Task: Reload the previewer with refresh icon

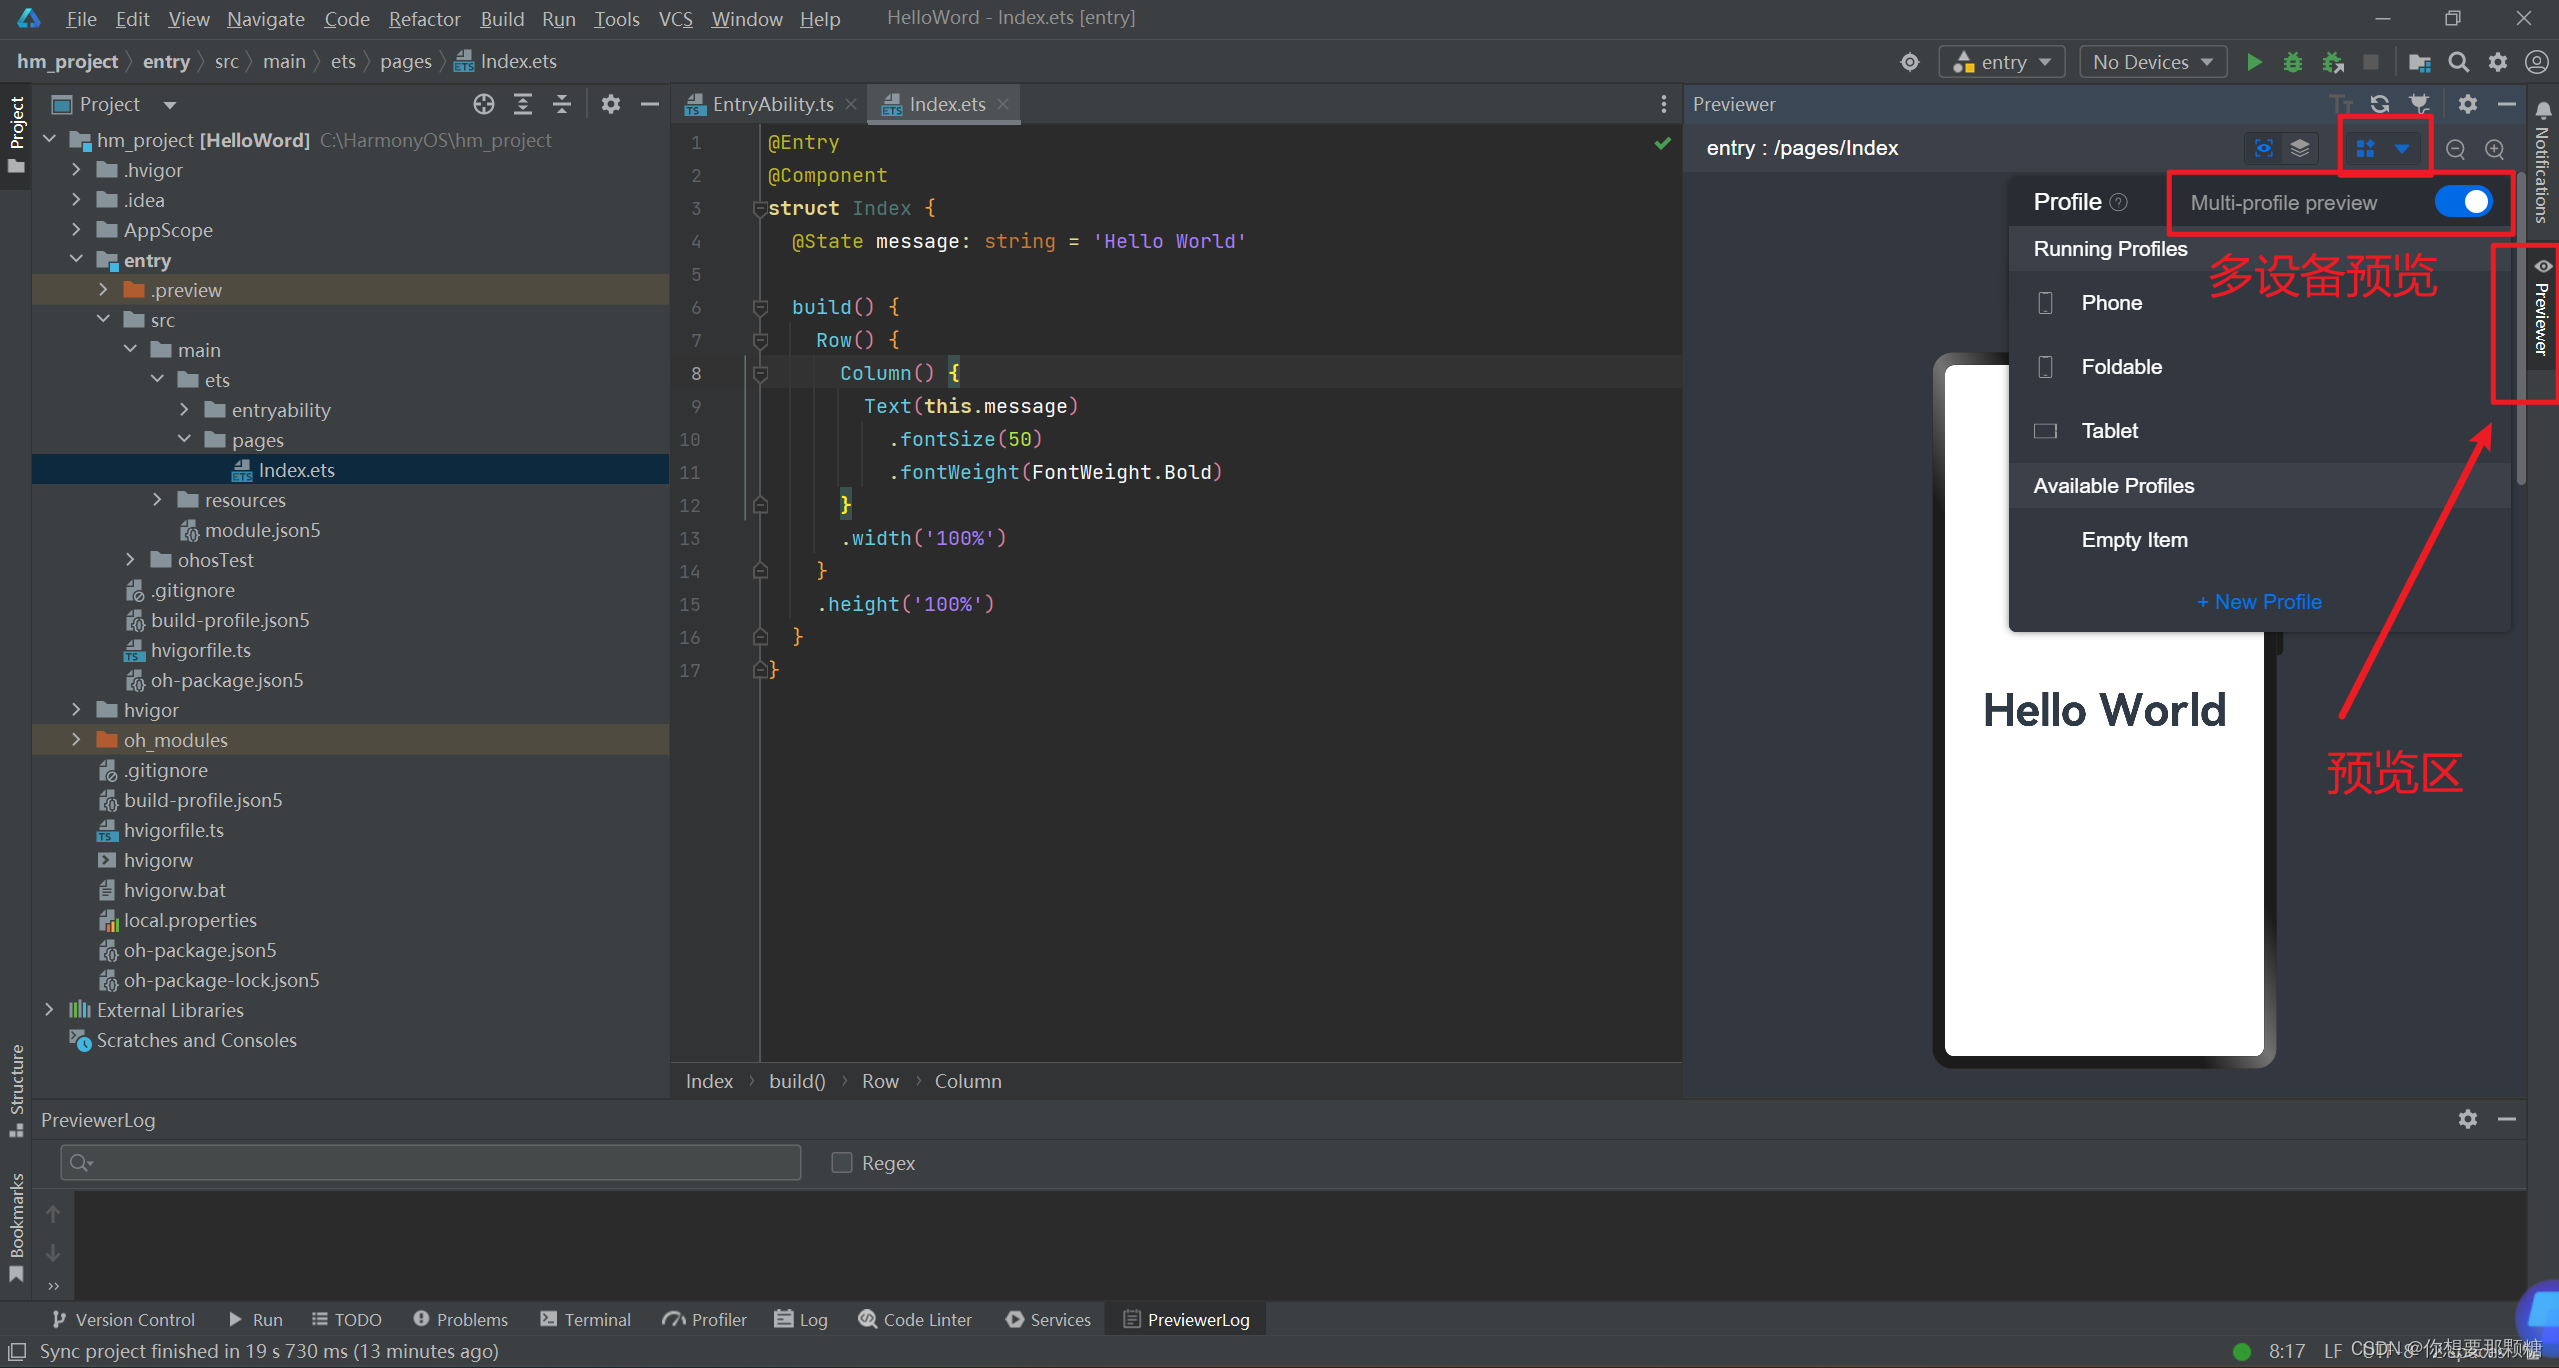Action: (x=2380, y=104)
